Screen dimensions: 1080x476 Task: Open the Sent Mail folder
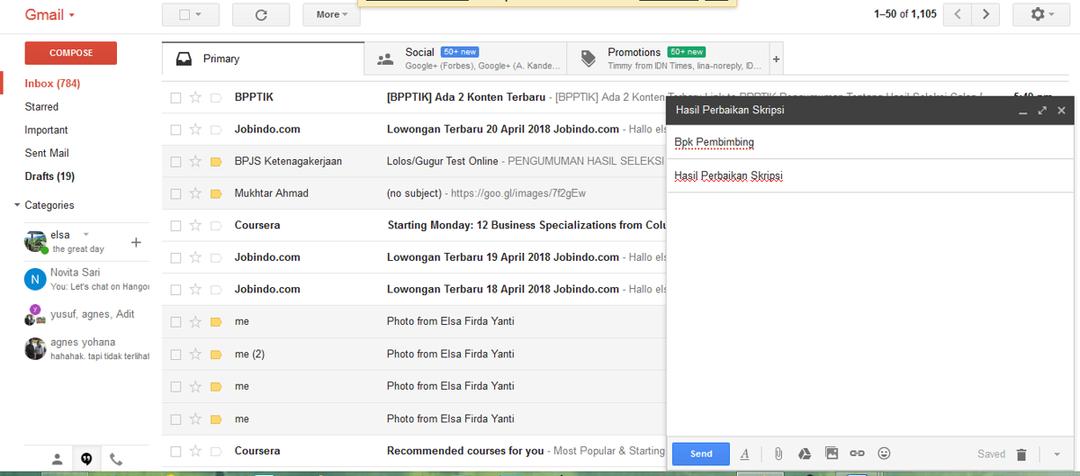(x=47, y=153)
